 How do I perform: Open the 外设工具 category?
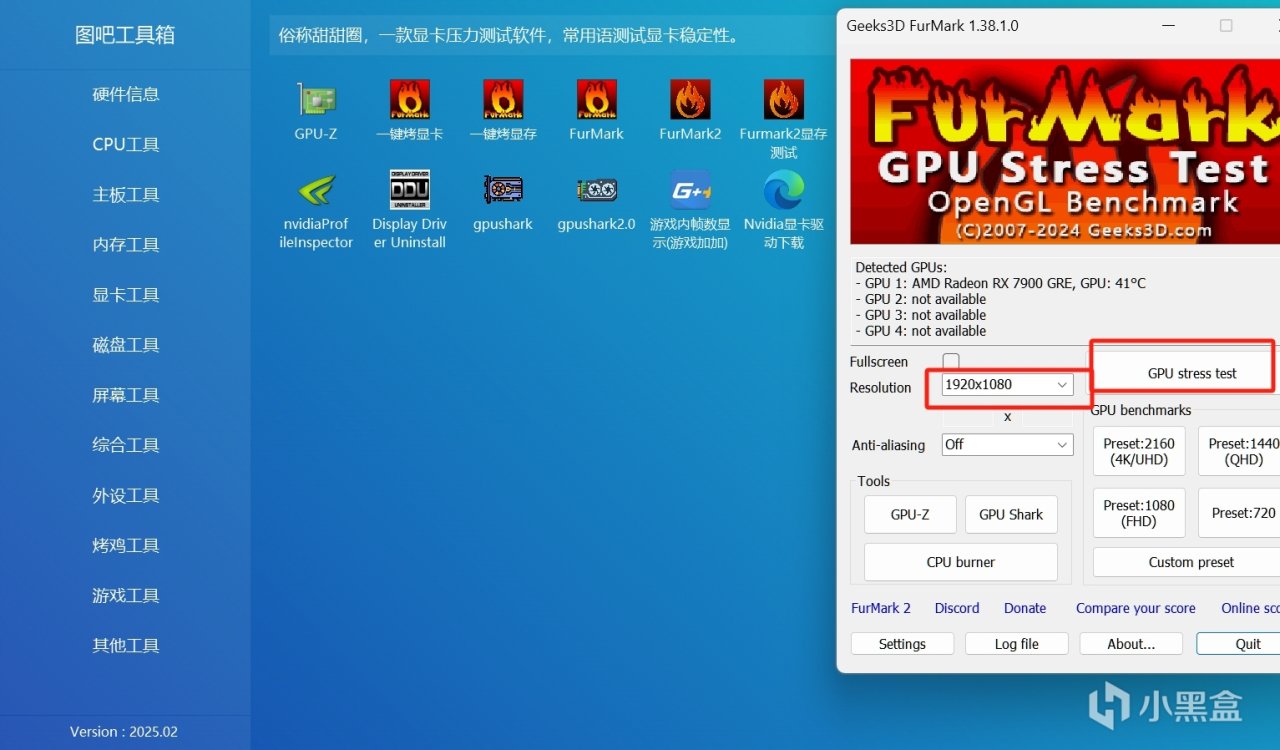pos(126,495)
